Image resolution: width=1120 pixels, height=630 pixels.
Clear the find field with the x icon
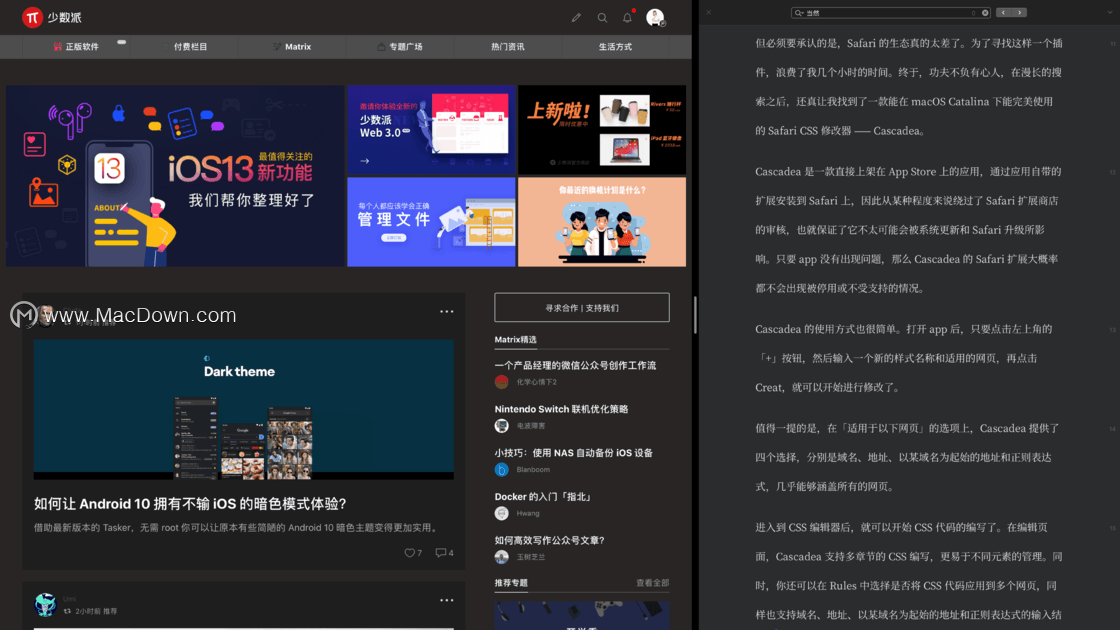985,13
